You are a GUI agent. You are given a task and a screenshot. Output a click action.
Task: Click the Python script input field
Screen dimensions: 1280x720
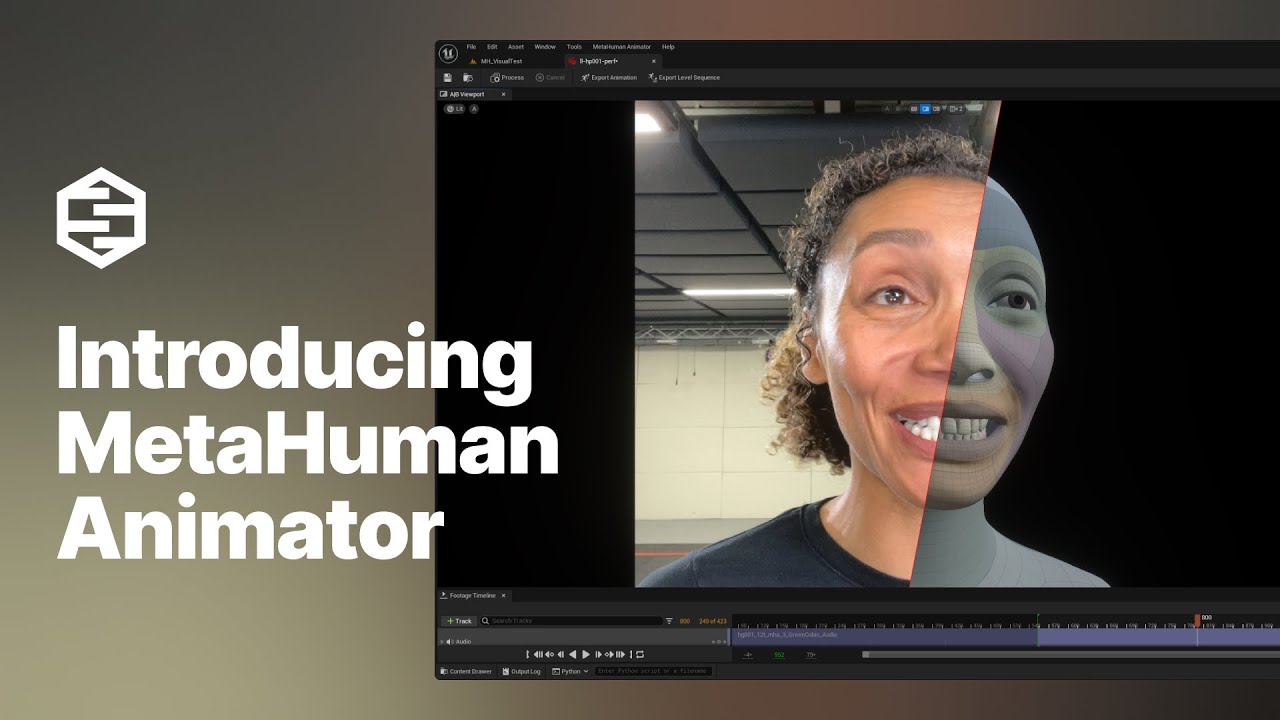coord(653,671)
